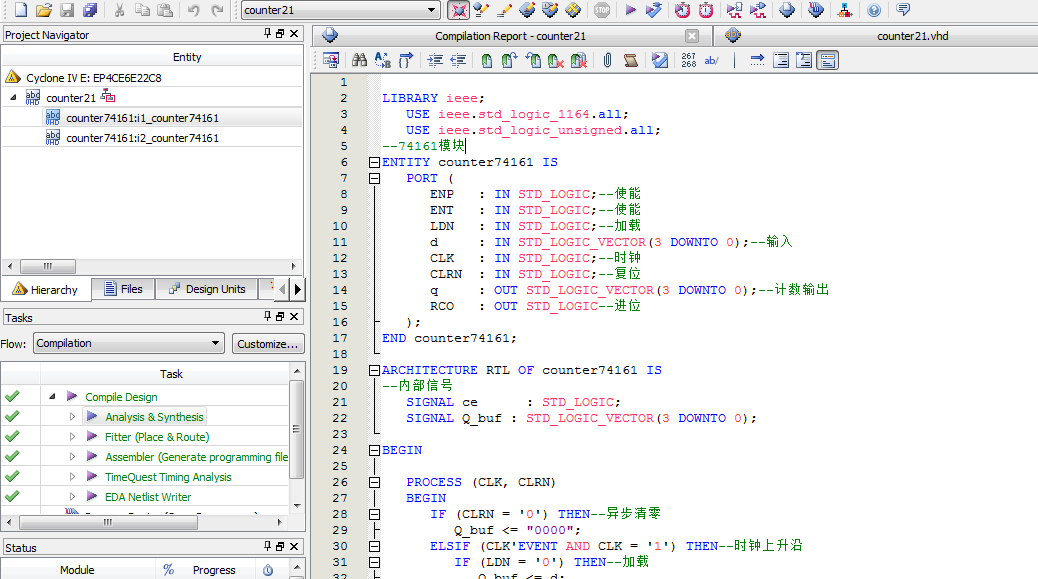Click the Stop Processing icon
The height and width of the screenshot is (579, 1038).
[602, 10]
